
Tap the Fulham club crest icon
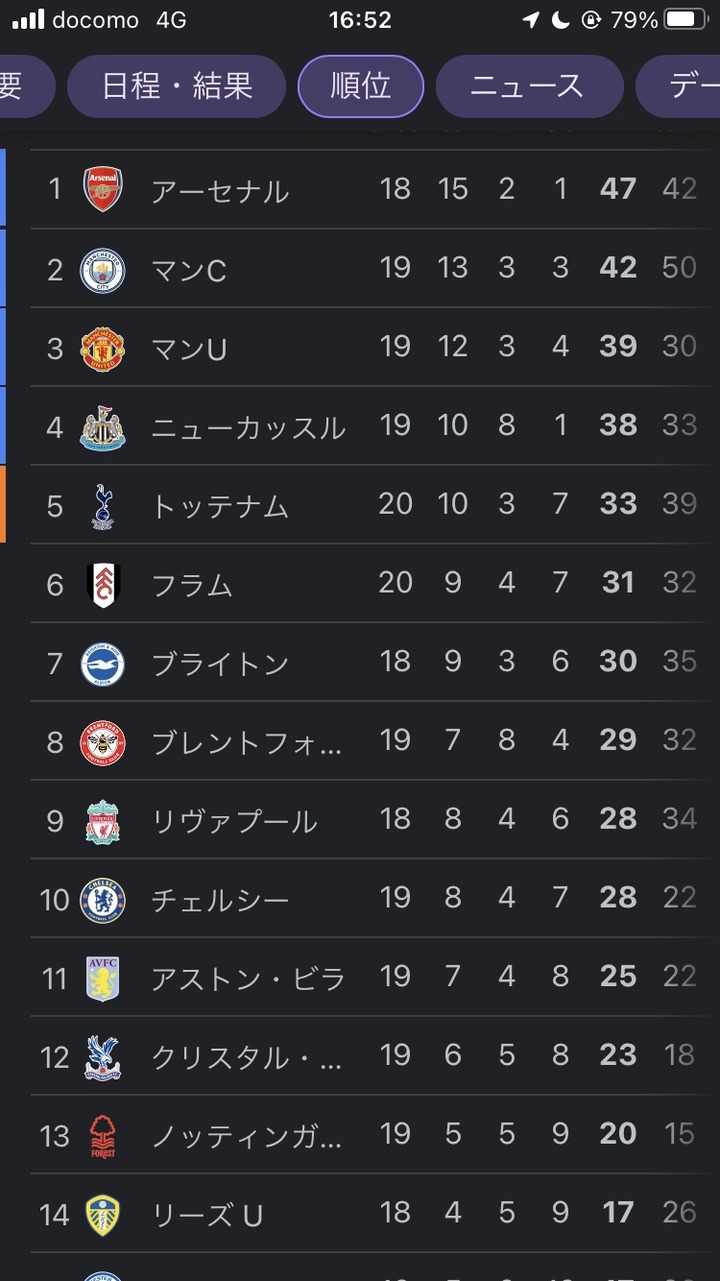[x=103, y=584]
